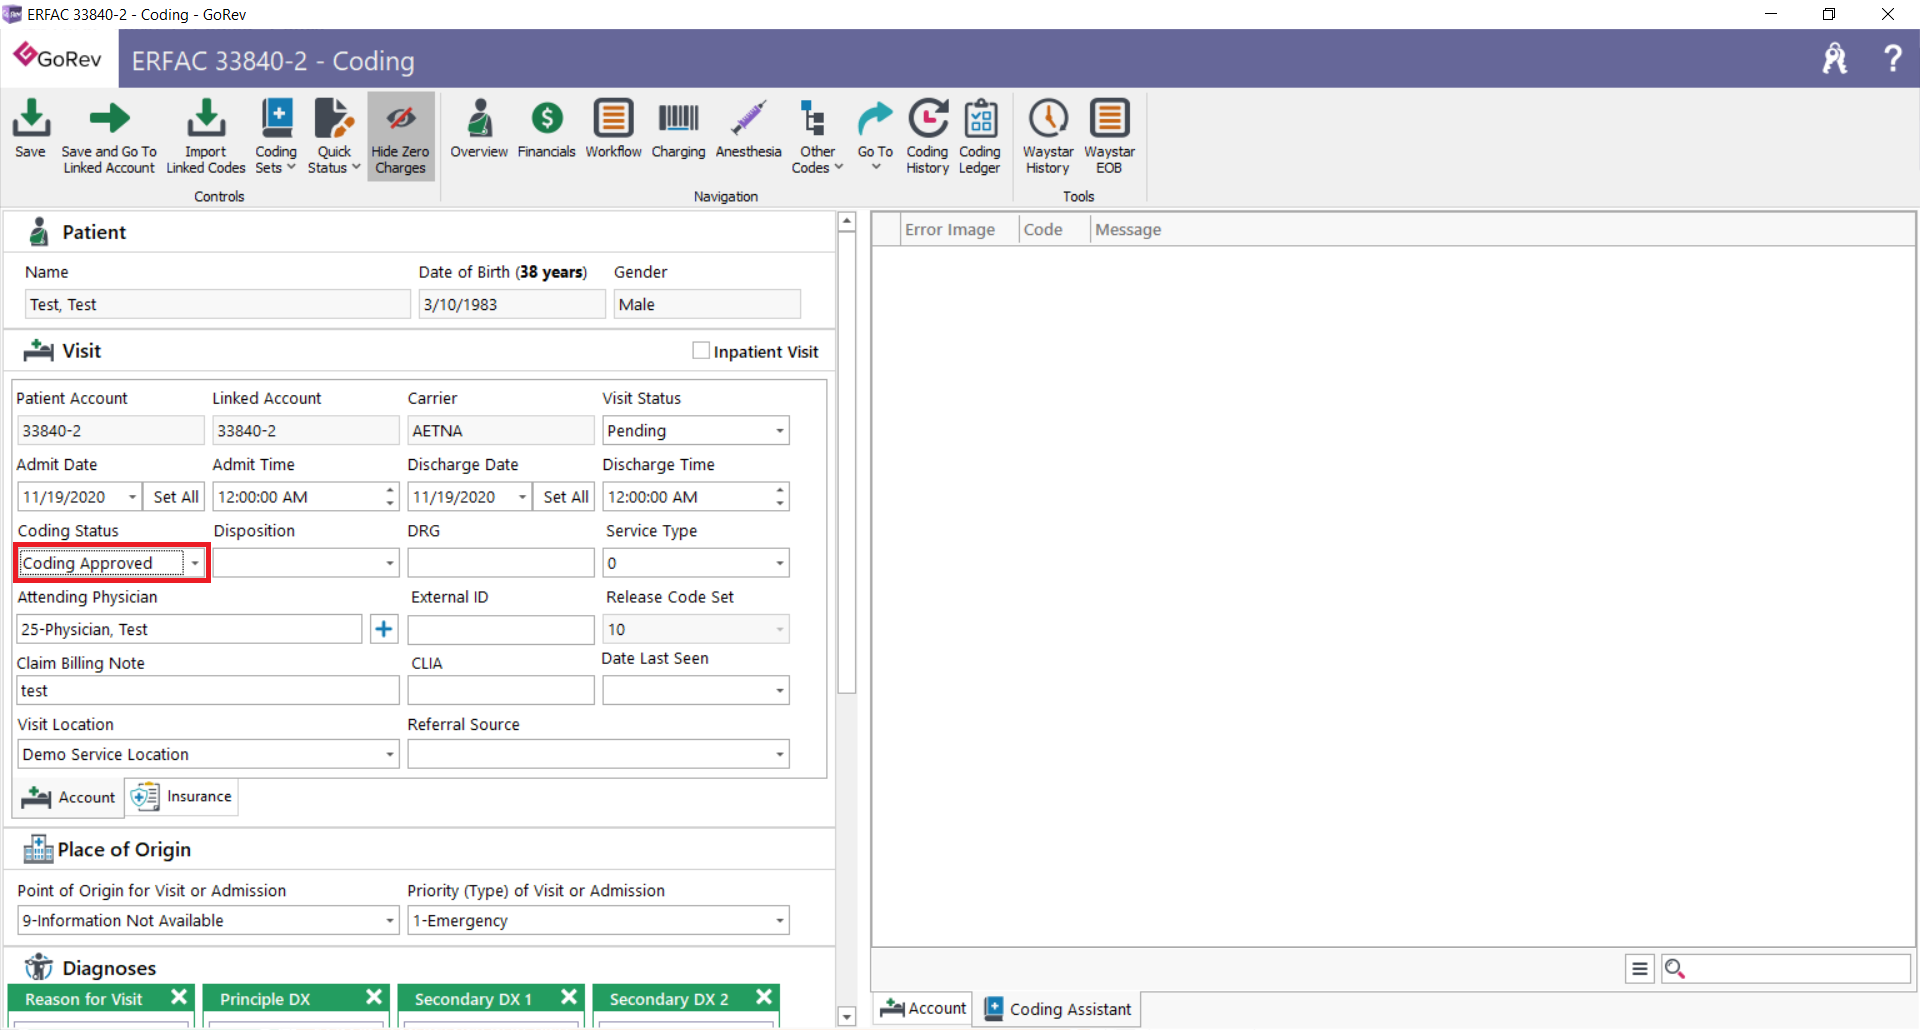Open Waystar History tool
The height and width of the screenshot is (1030, 1920).
pyautogui.click(x=1048, y=136)
